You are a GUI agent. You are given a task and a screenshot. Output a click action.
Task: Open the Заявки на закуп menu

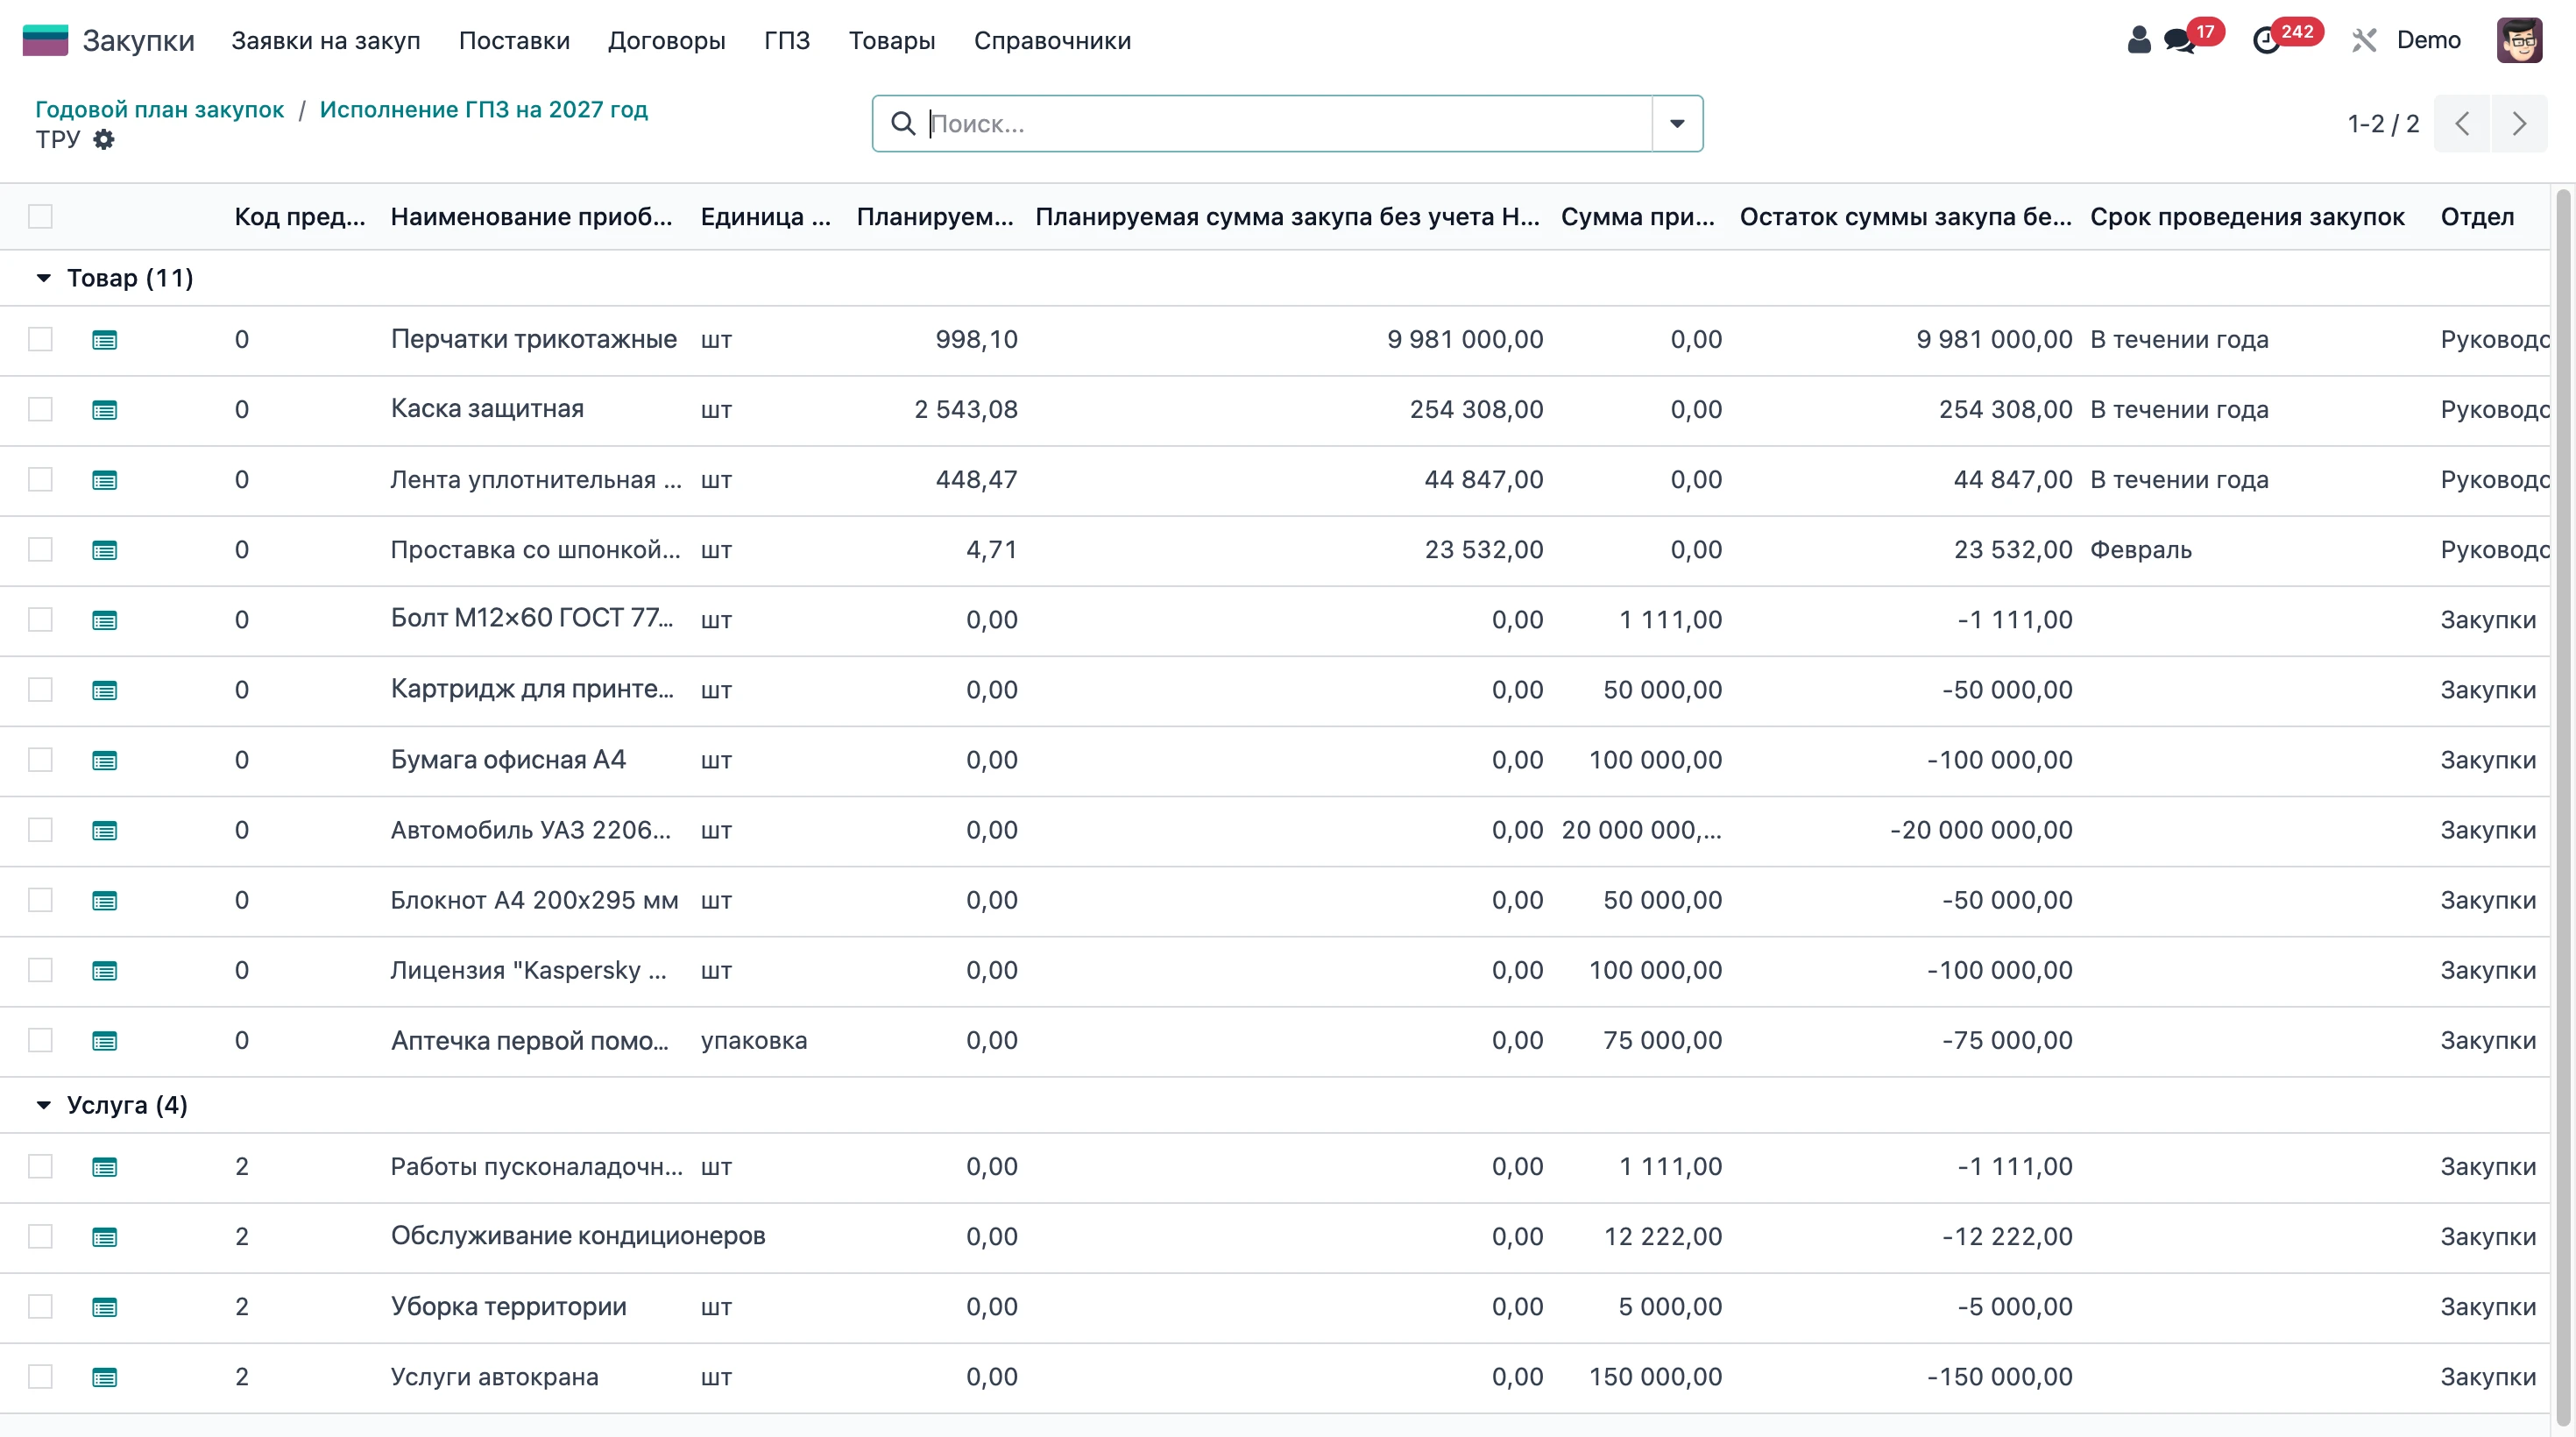click(x=326, y=40)
